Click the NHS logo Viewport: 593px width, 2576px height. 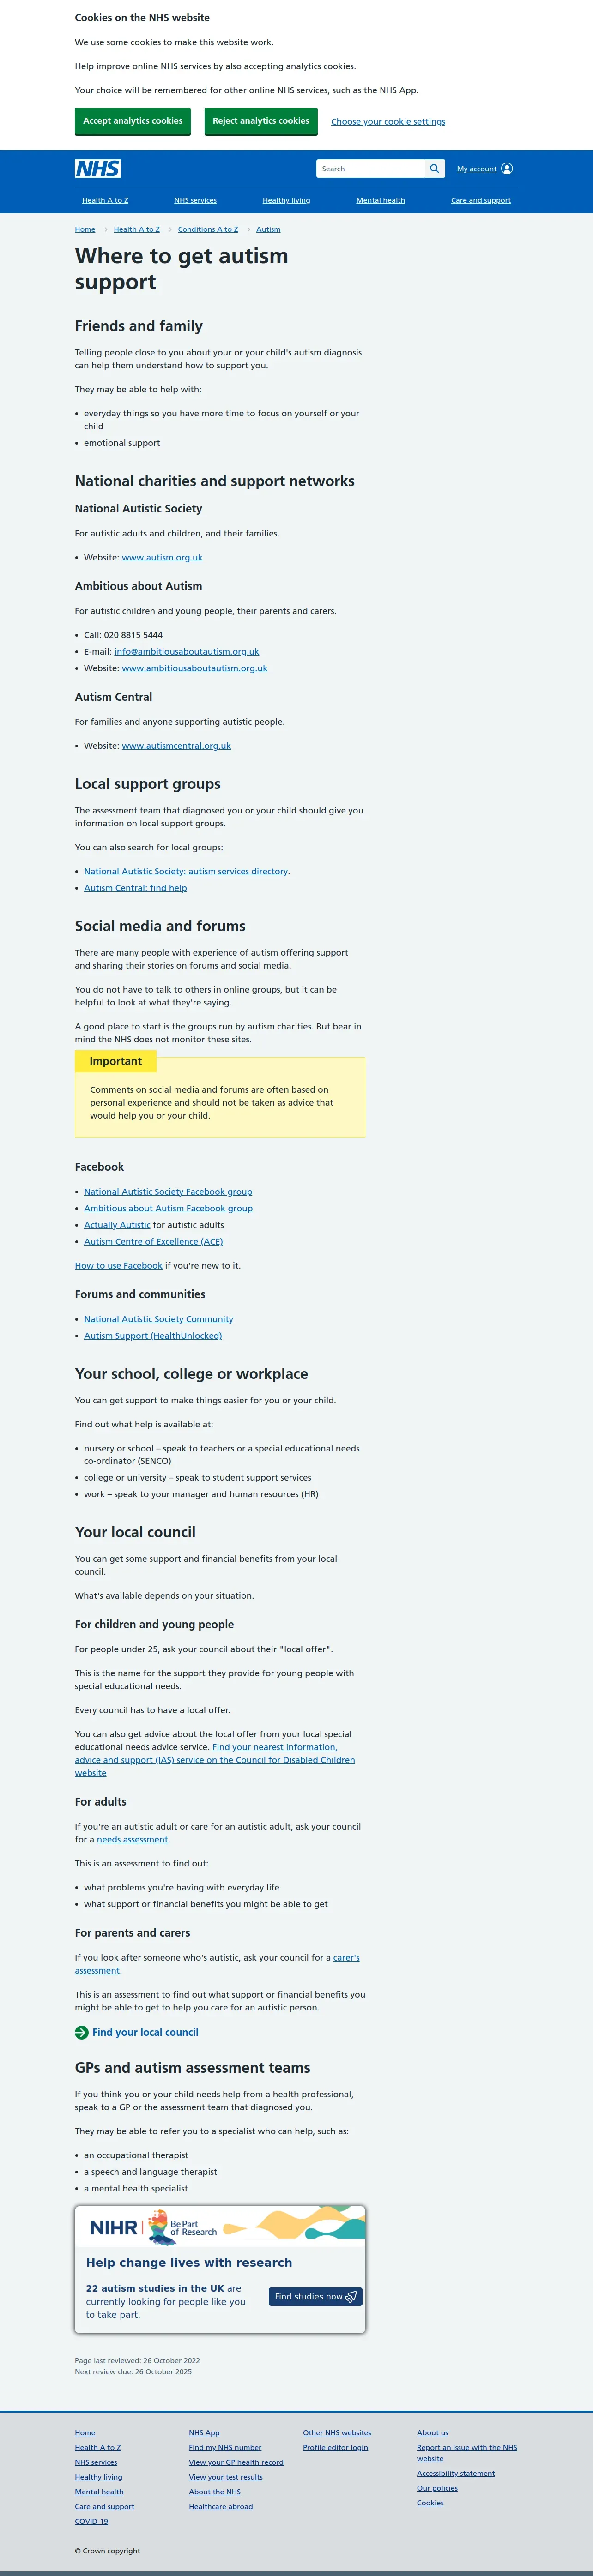point(98,169)
